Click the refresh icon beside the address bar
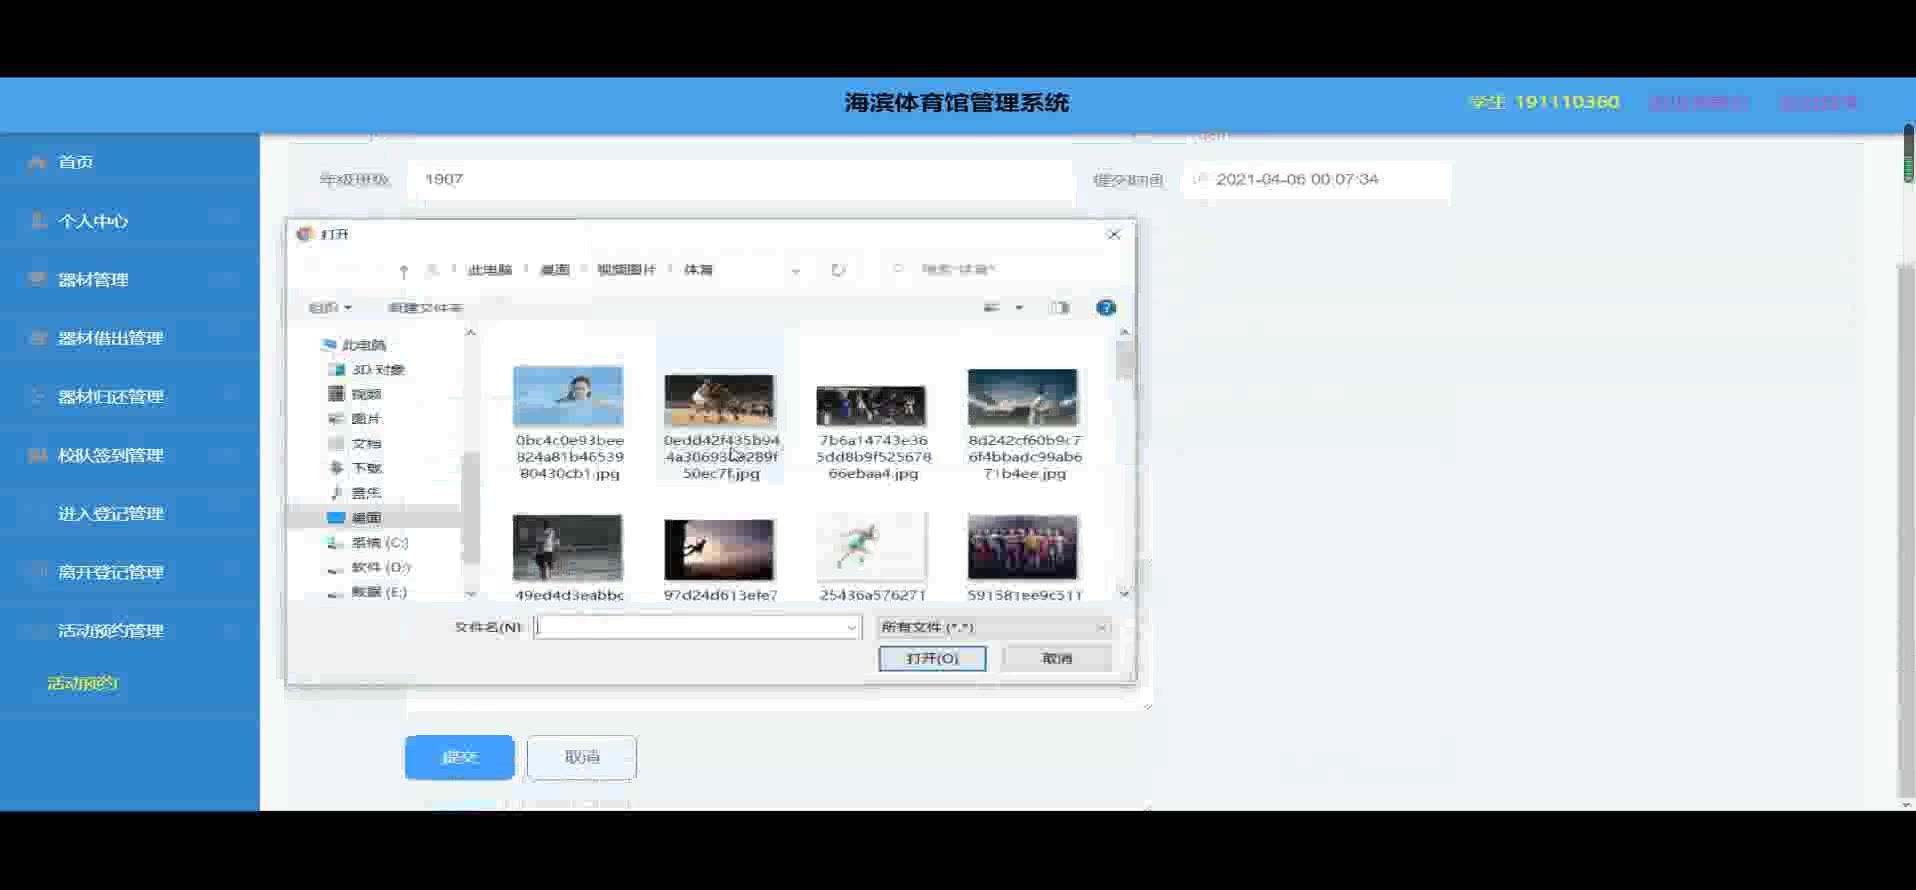 tap(838, 270)
